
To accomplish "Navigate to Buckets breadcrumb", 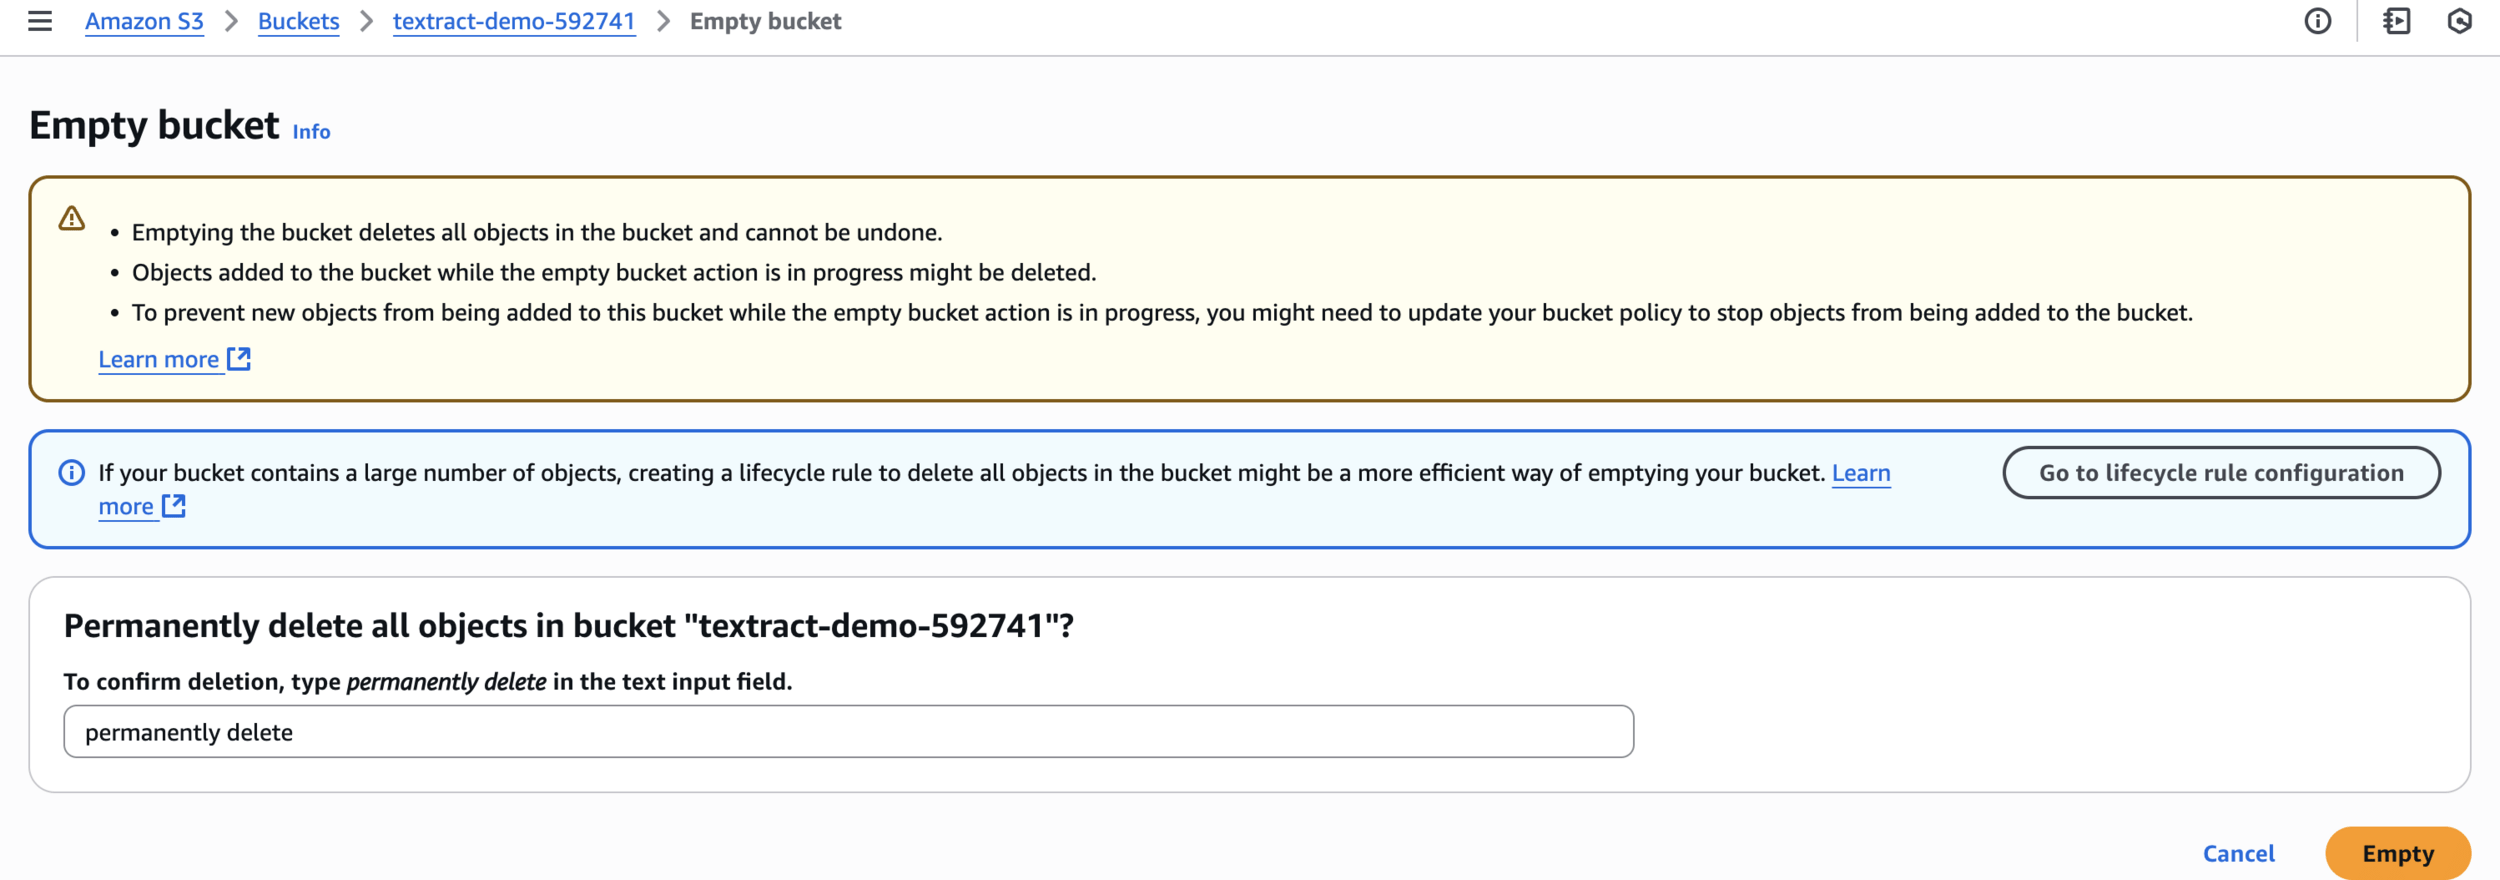I will pyautogui.click(x=298, y=21).
